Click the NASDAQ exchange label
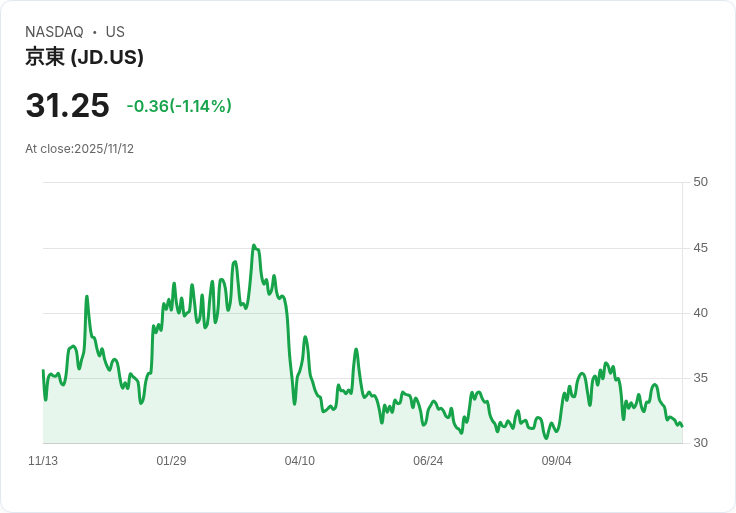Image resolution: width=736 pixels, height=513 pixels. coord(54,32)
